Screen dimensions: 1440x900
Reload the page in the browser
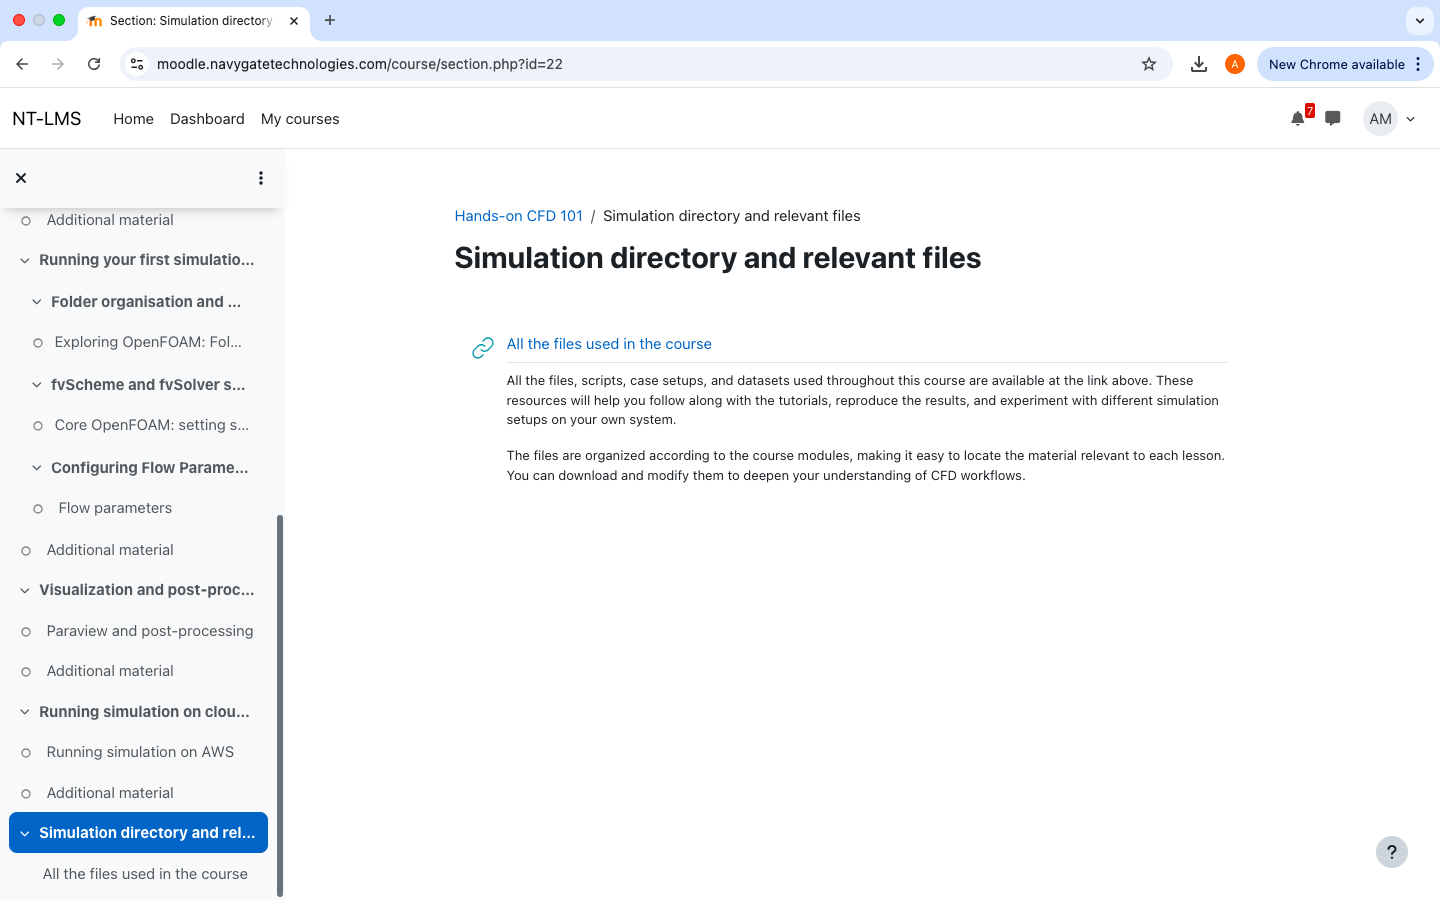tap(94, 64)
